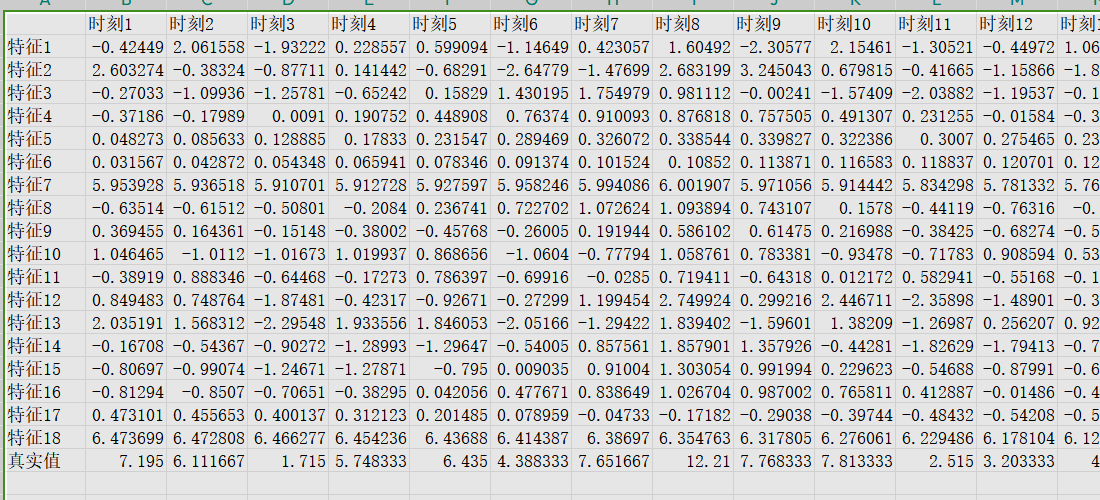Select the 时刻4 header cell
This screenshot has height=500, width=1100.
369,25
